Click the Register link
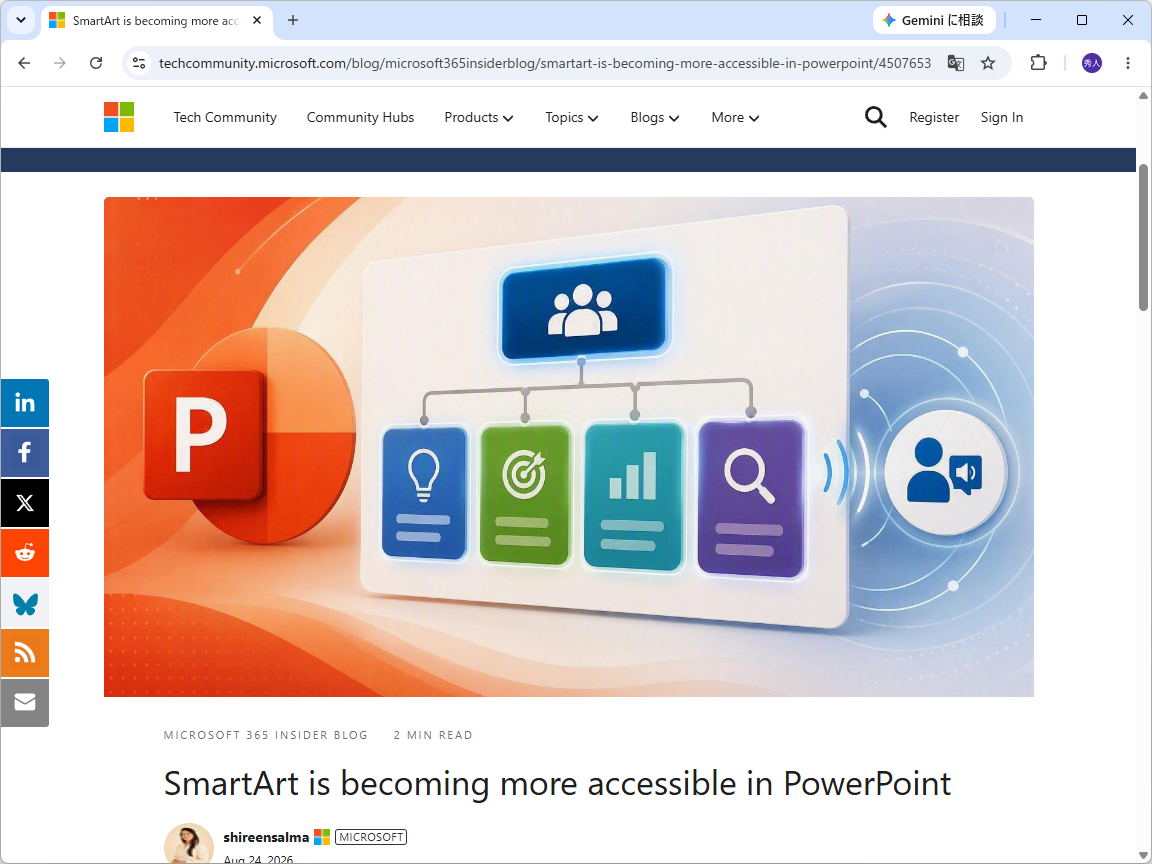Viewport: 1152px width, 864px height. pyautogui.click(x=934, y=118)
